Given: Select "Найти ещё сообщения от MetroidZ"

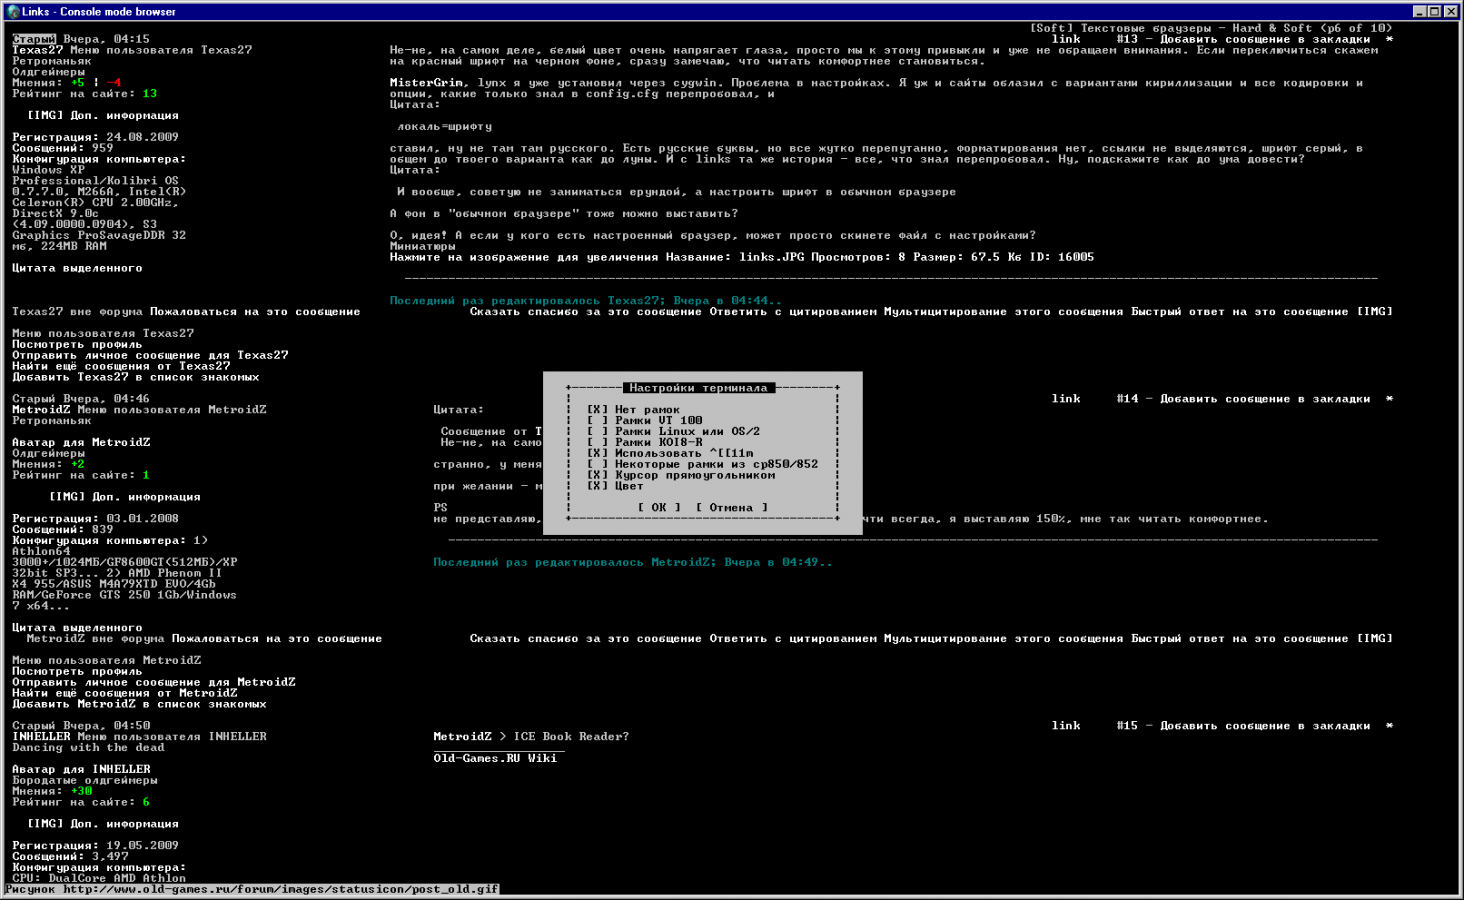Looking at the screenshot, I should [x=125, y=694].
